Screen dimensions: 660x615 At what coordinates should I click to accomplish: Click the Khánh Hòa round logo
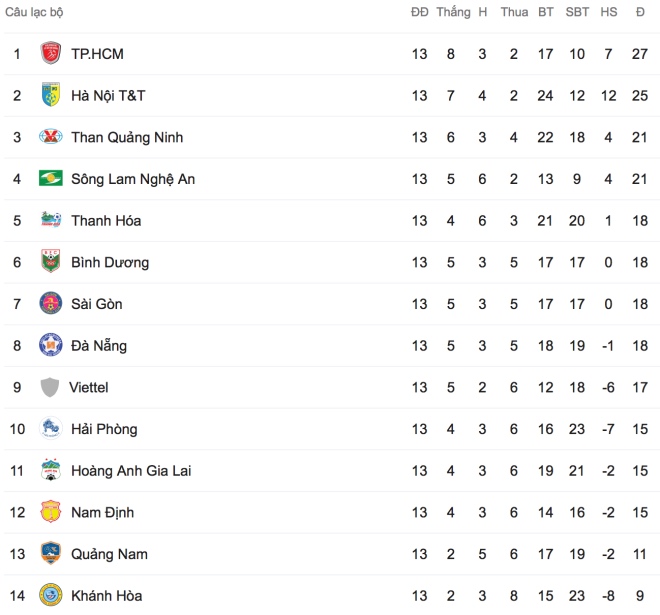click(51, 595)
